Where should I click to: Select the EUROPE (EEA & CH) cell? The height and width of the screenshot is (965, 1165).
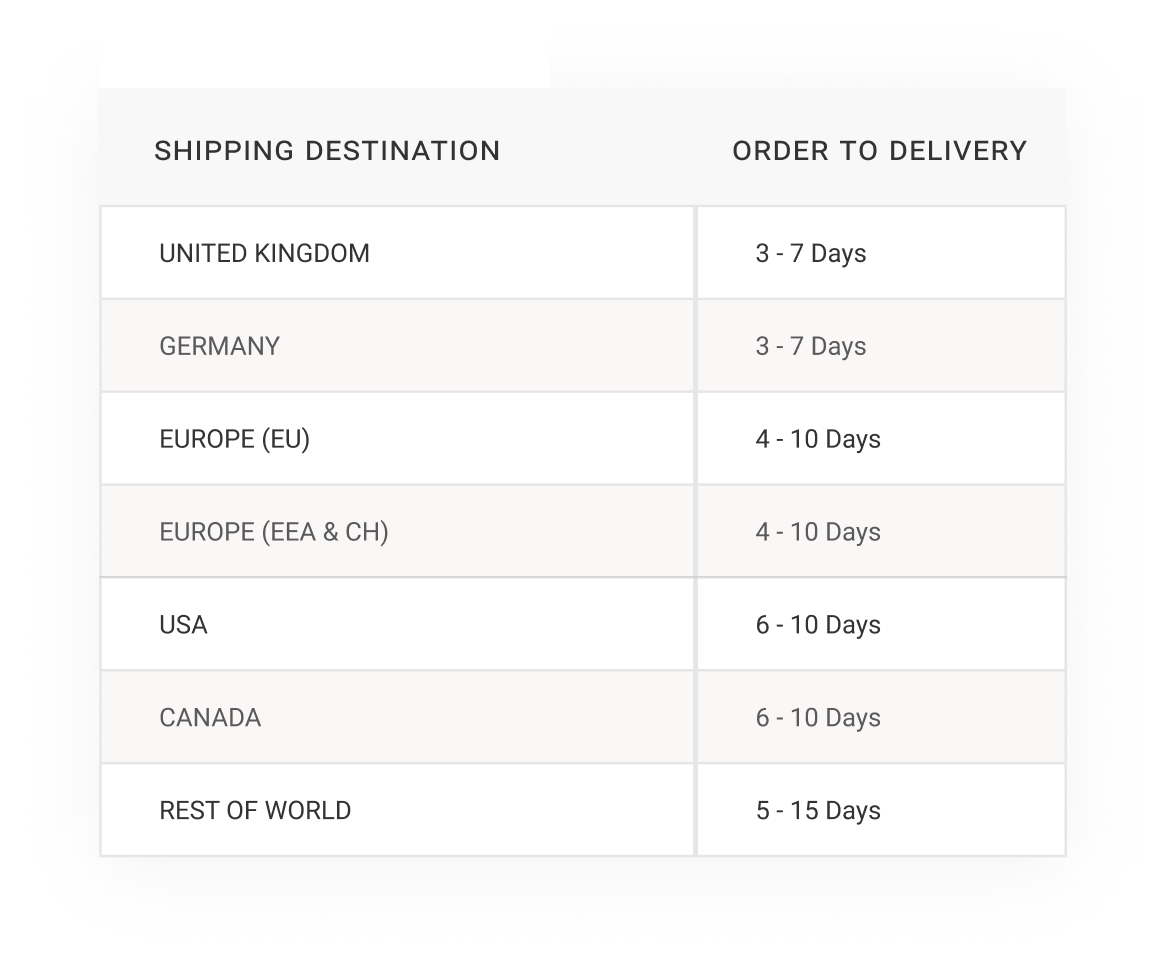[x=397, y=532]
